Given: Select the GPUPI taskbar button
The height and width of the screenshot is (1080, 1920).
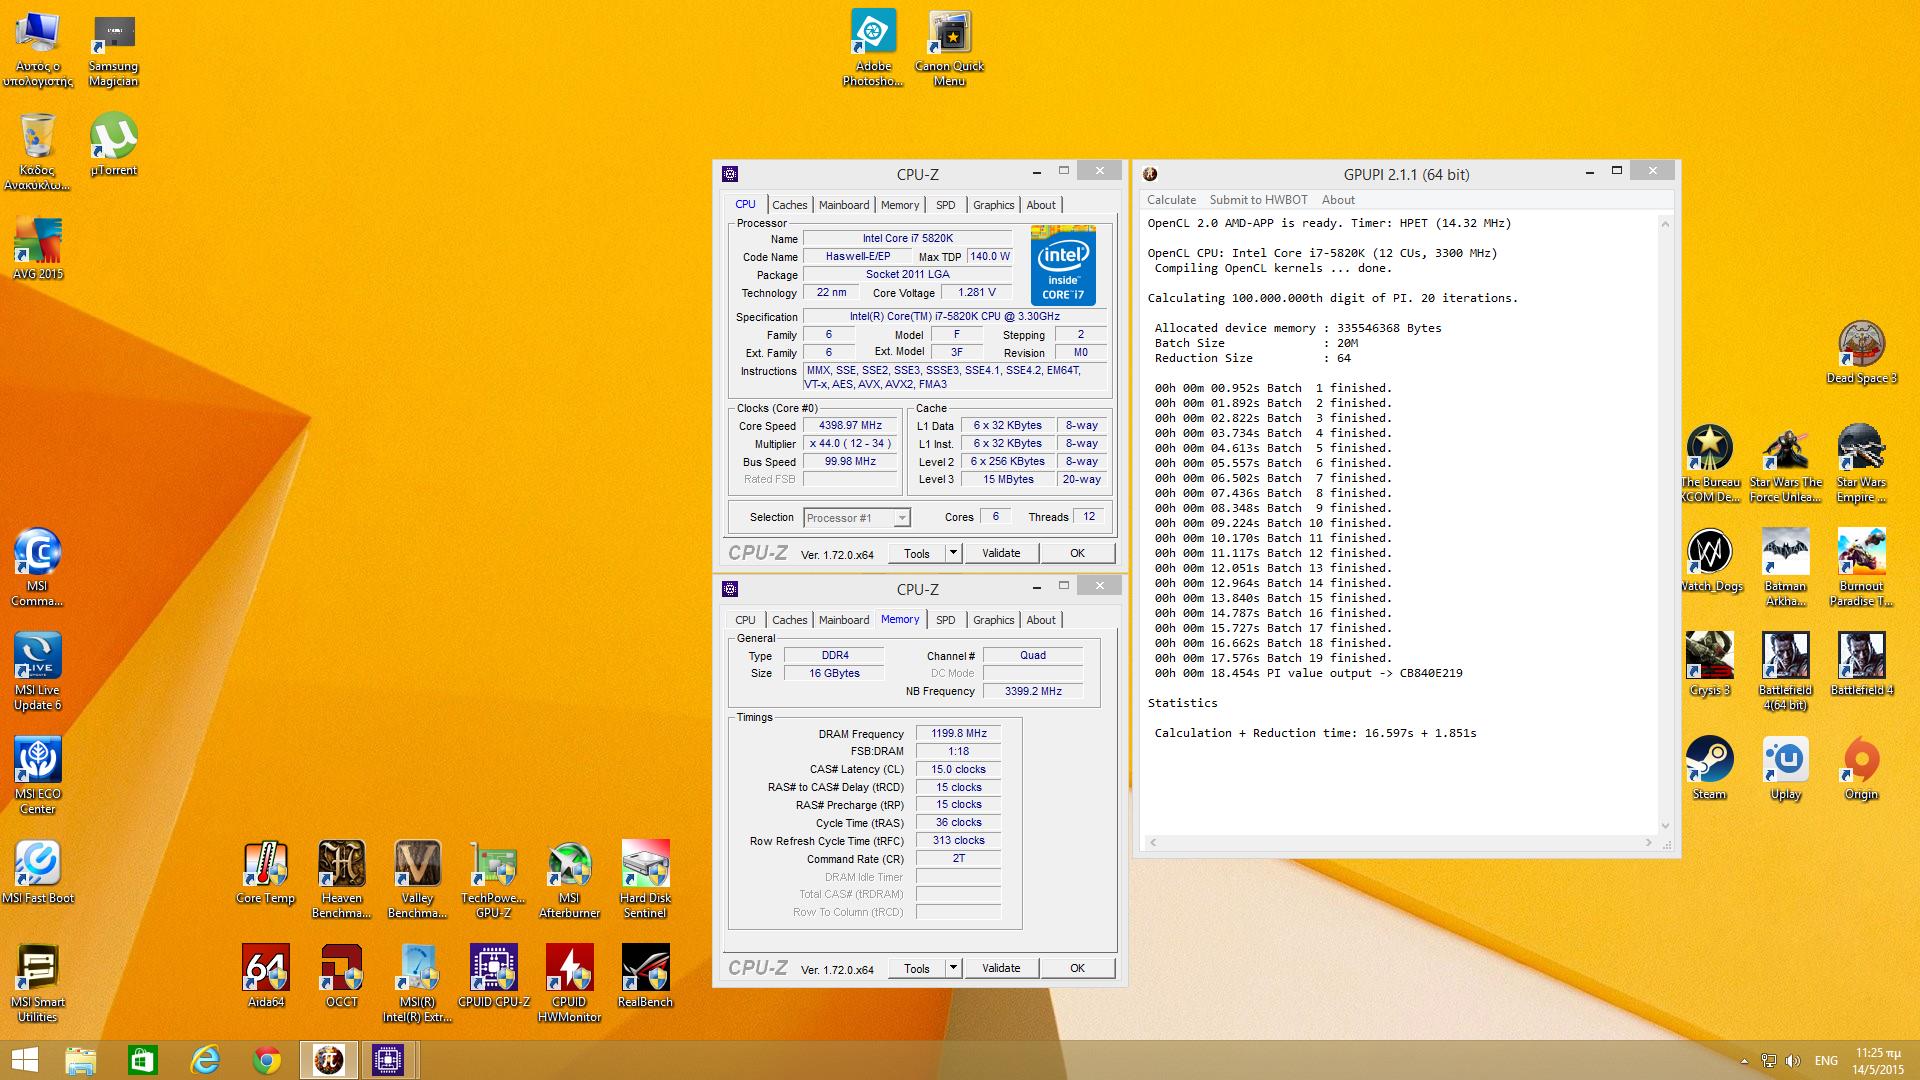Looking at the screenshot, I should [329, 1060].
